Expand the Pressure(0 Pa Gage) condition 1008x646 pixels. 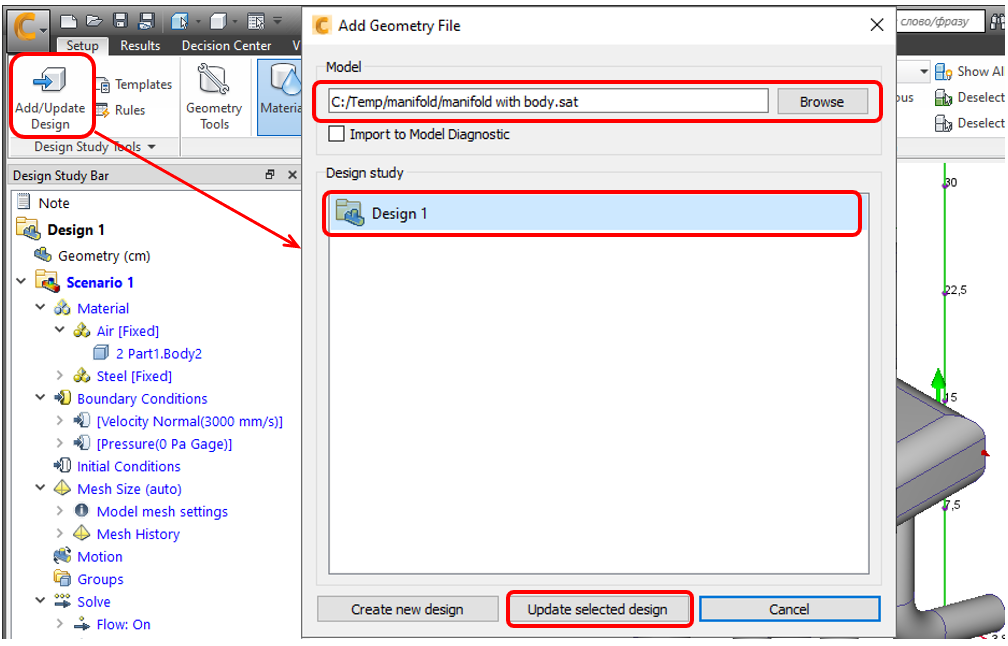(x=60, y=443)
